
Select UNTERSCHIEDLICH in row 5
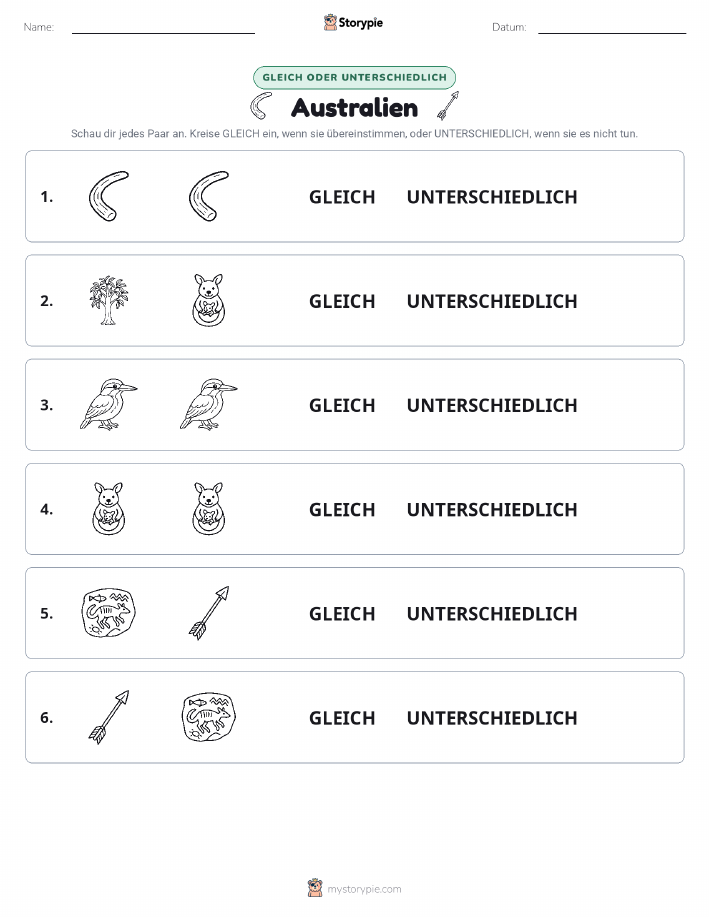point(492,613)
